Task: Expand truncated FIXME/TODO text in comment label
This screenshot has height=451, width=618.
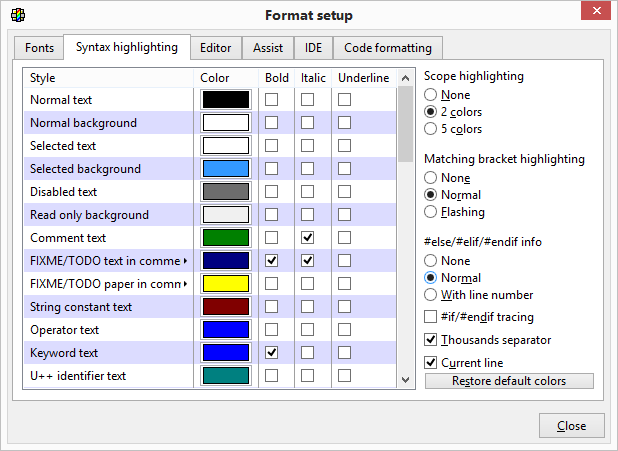Action: pyautogui.click(x=186, y=261)
